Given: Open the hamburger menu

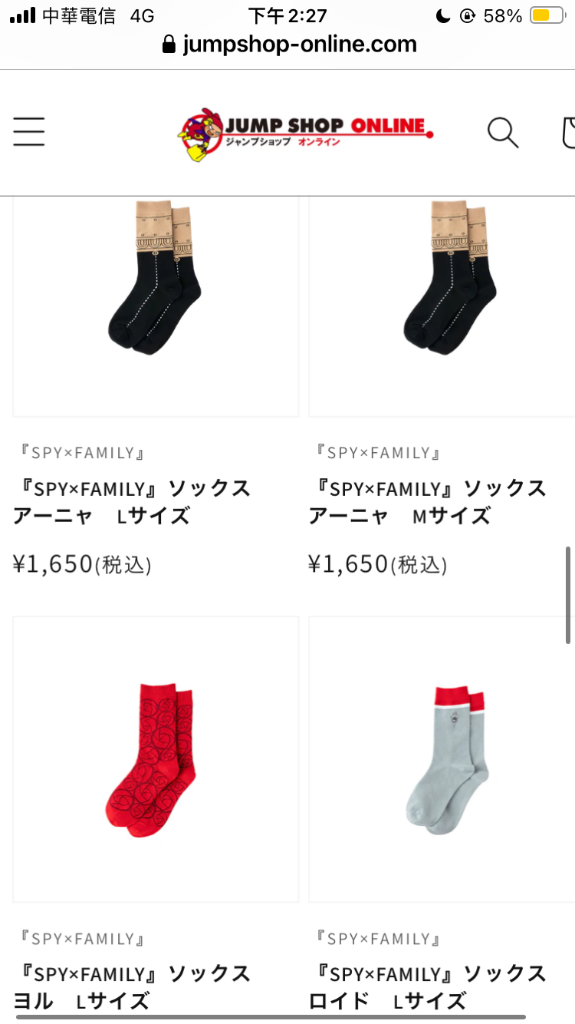Looking at the screenshot, I should (x=29, y=132).
